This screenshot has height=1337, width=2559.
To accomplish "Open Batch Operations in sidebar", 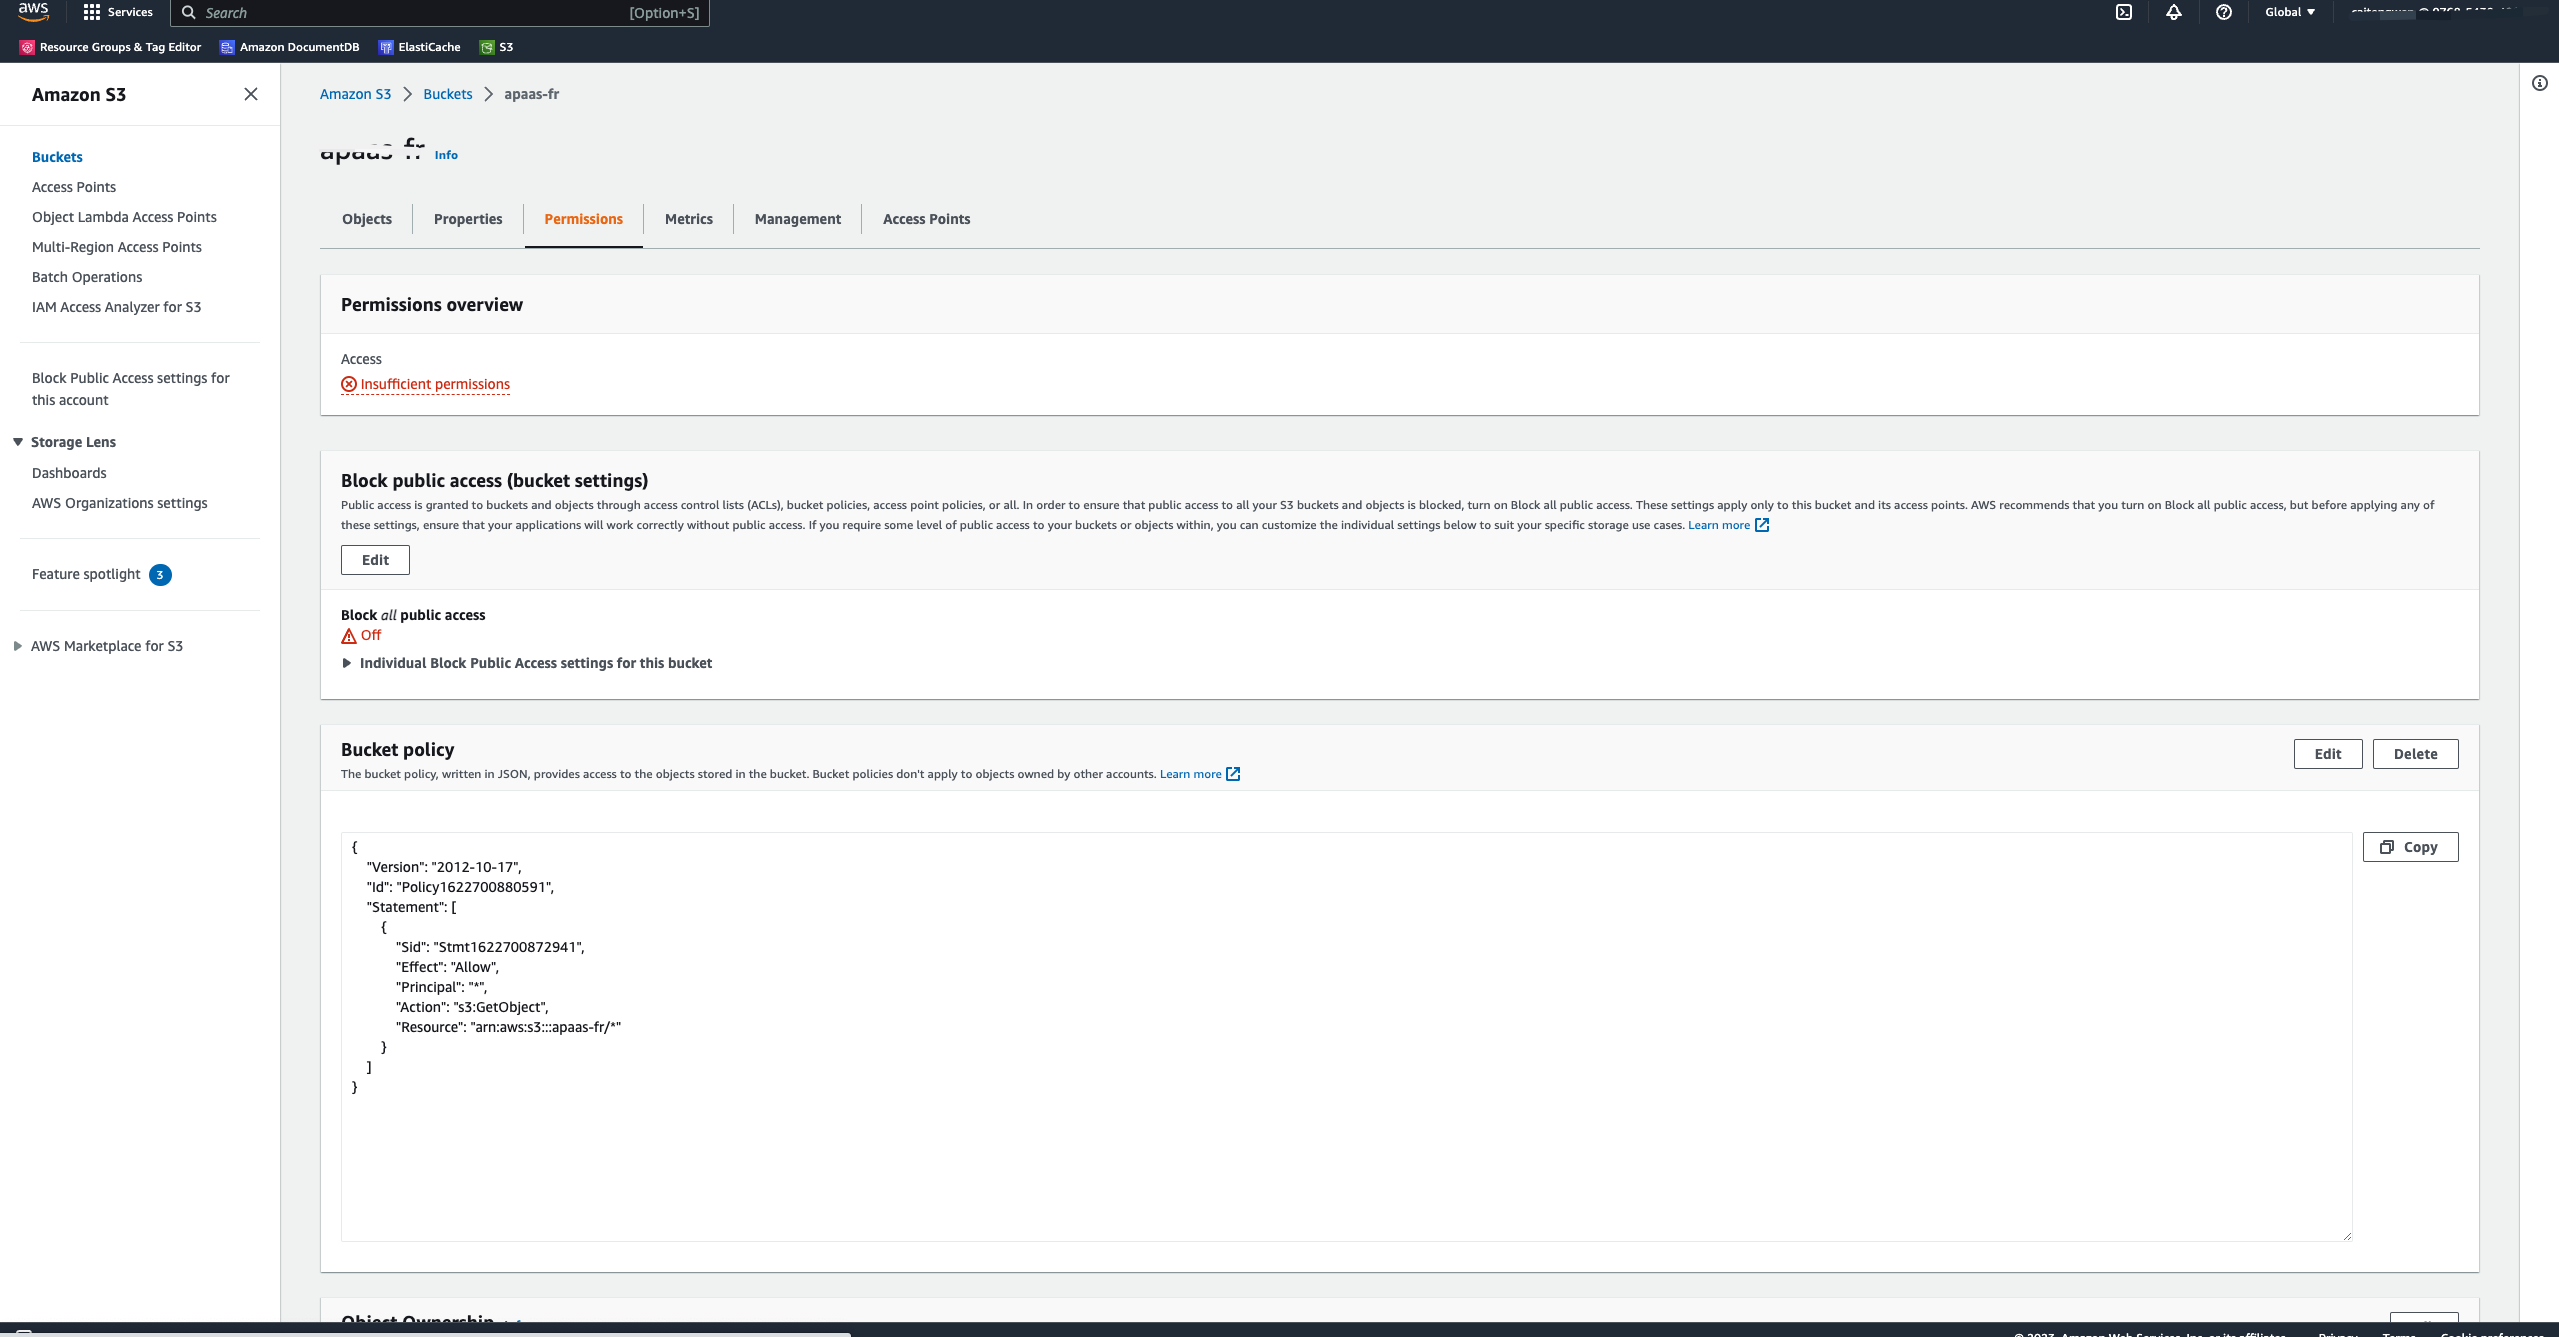I will (x=87, y=277).
